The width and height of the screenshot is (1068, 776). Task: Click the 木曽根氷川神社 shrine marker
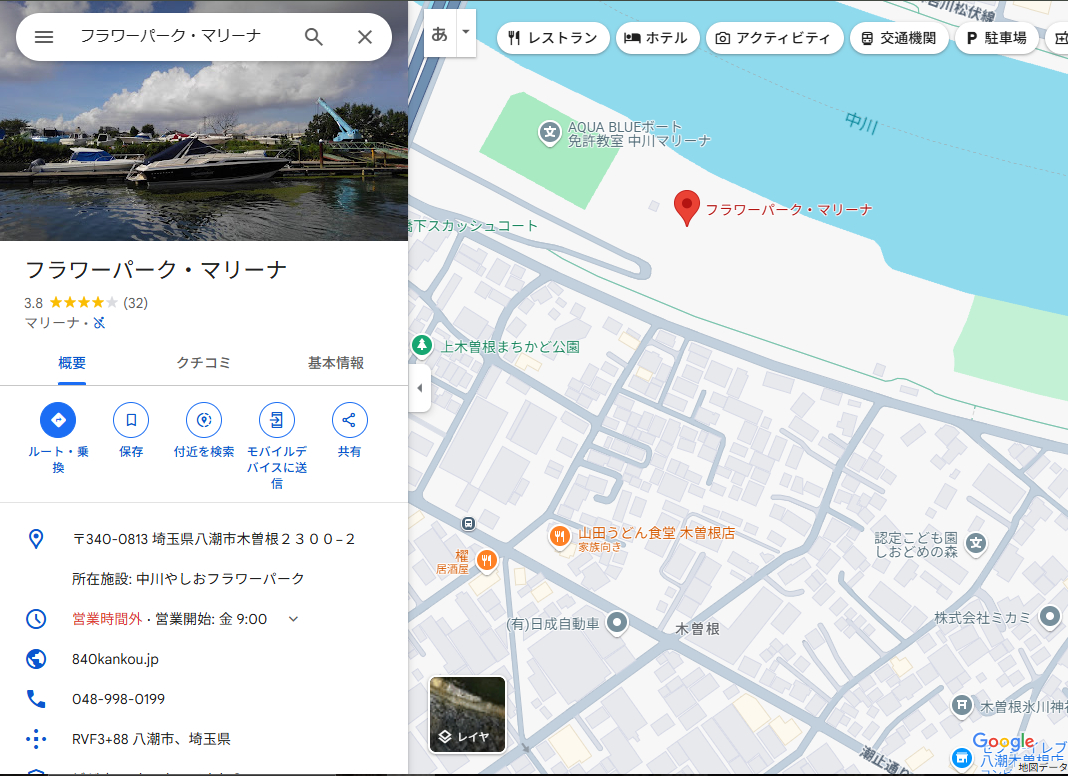[962, 705]
